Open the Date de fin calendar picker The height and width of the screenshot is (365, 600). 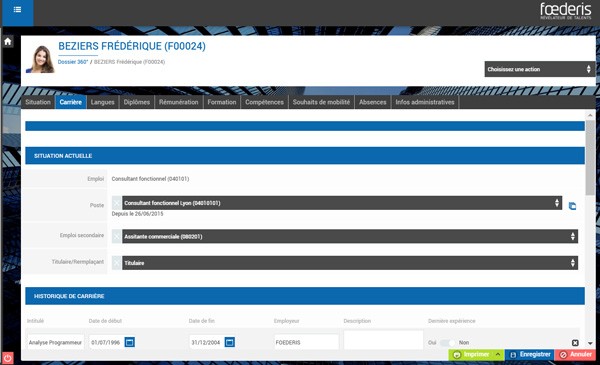[230, 342]
